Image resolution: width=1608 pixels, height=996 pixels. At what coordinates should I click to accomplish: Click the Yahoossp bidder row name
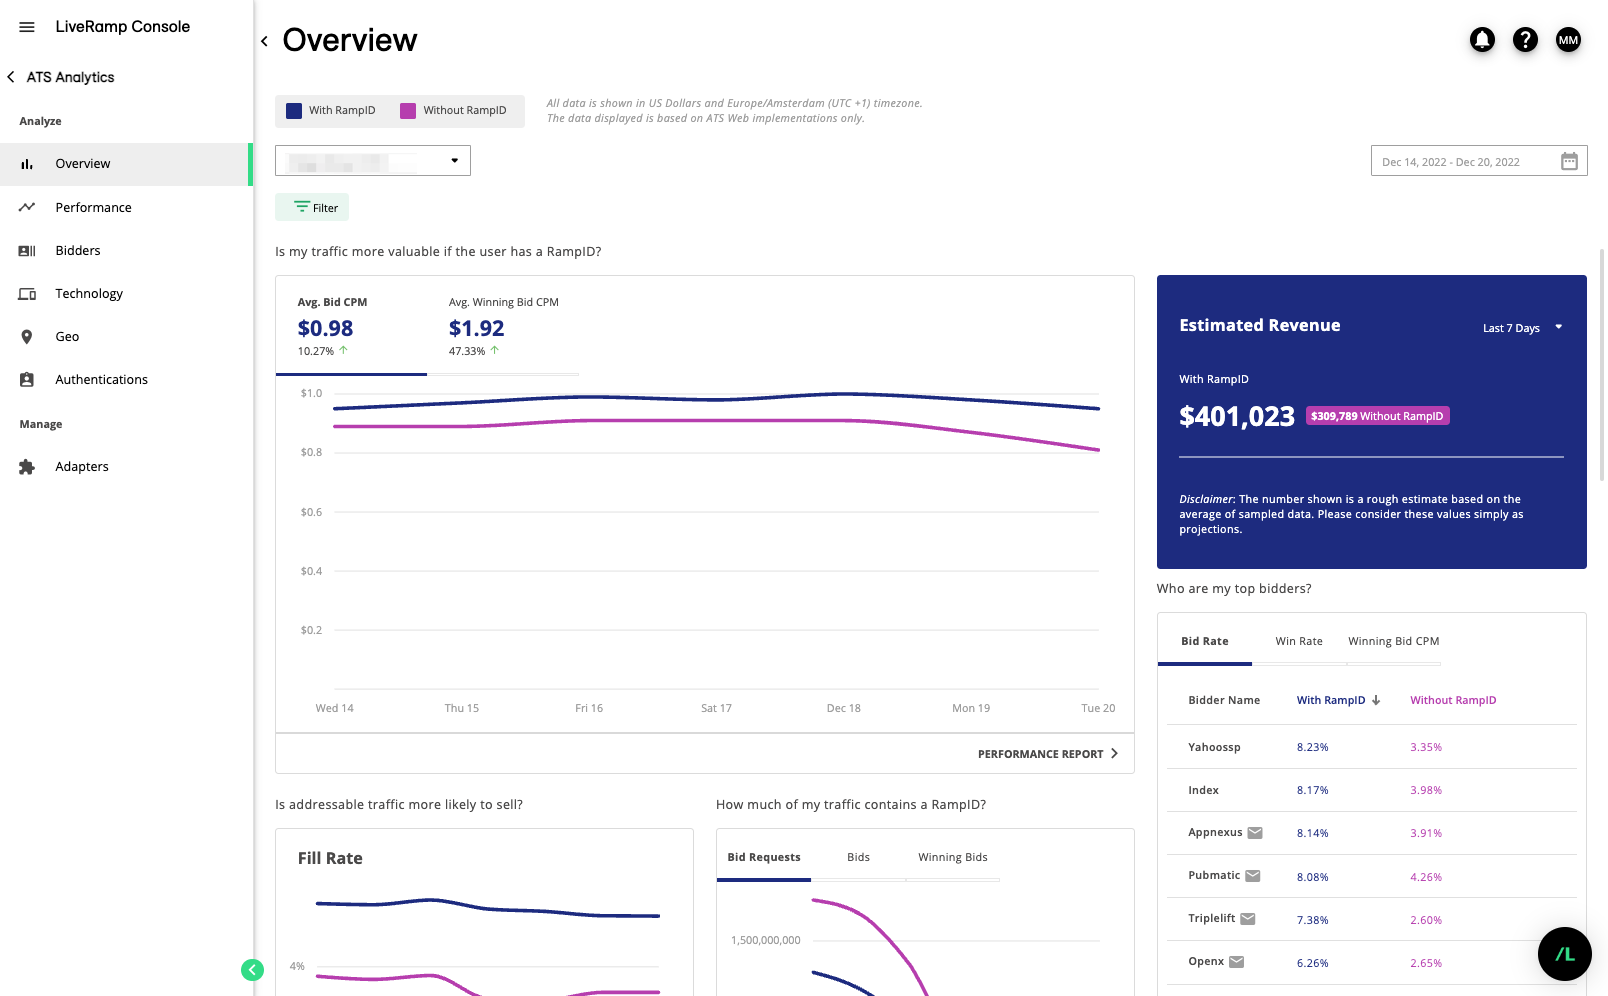click(1214, 747)
